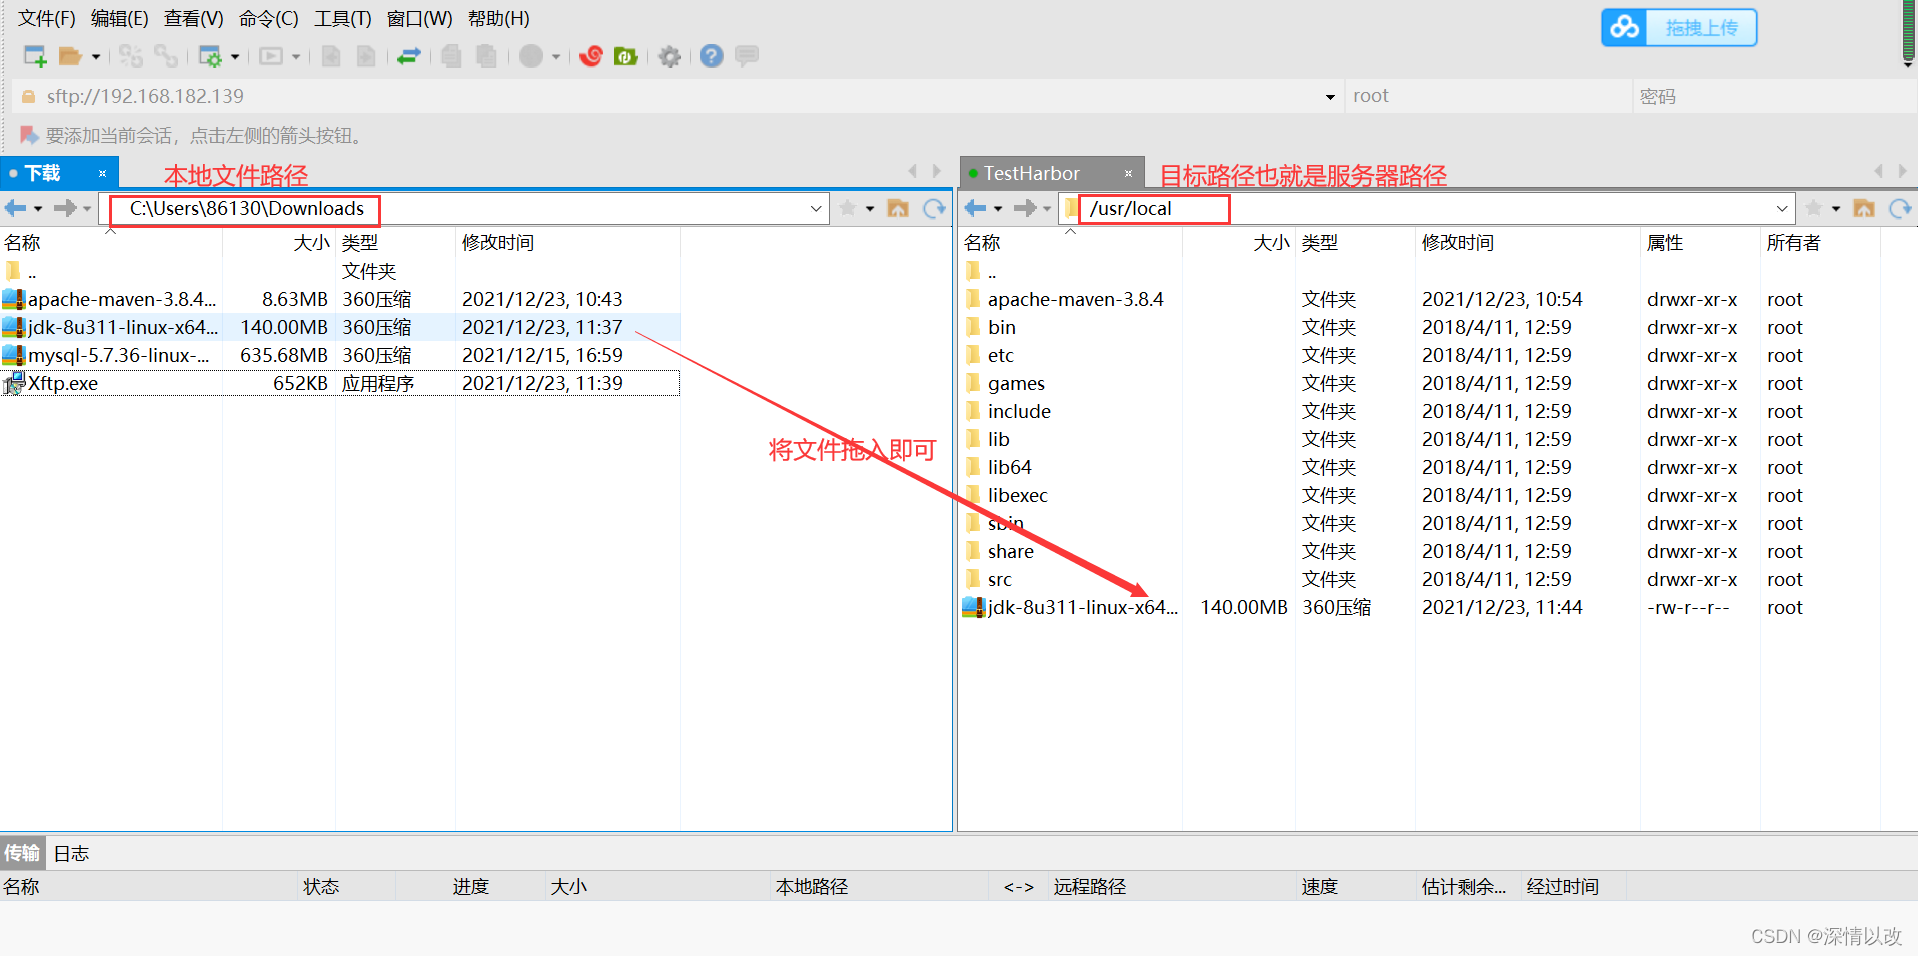Expand remote favorites star dropdown arrow
This screenshot has width=1918, height=956.
point(1836,209)
